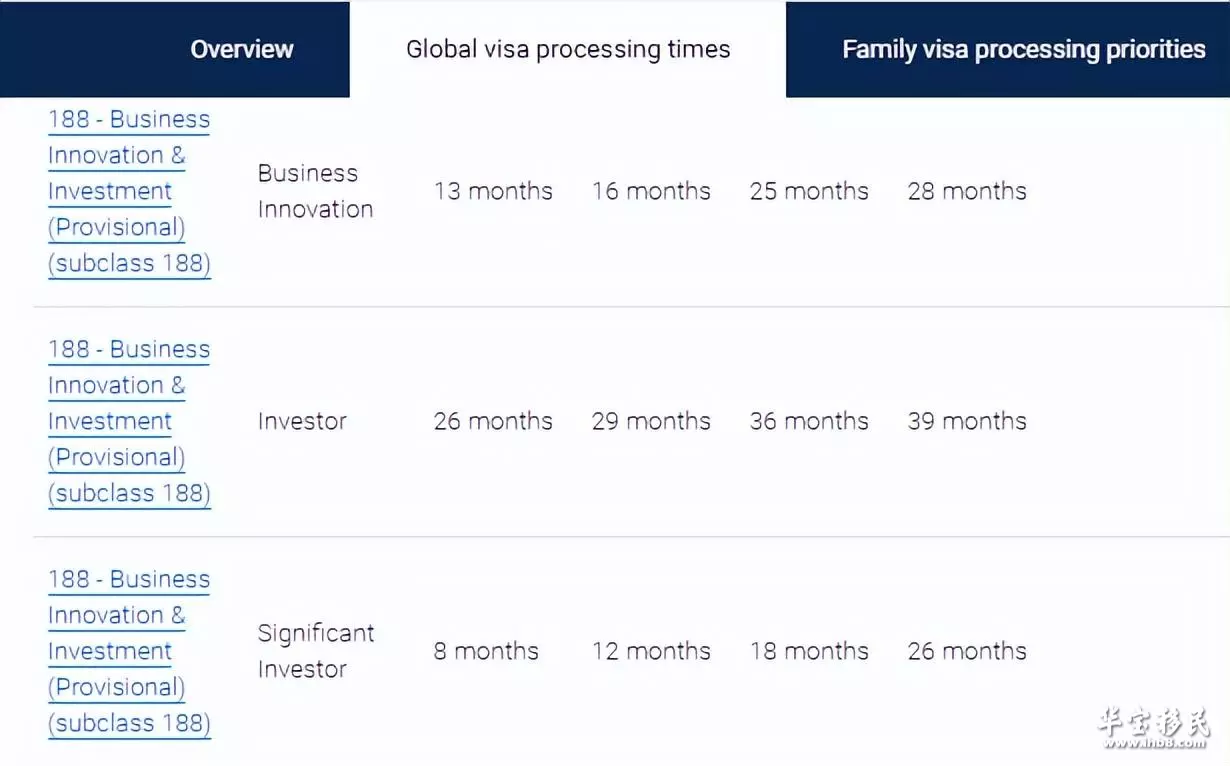Select the 28 months cell
The image size is (1230, 766).
pyautogui.click(x=967, y=191)
